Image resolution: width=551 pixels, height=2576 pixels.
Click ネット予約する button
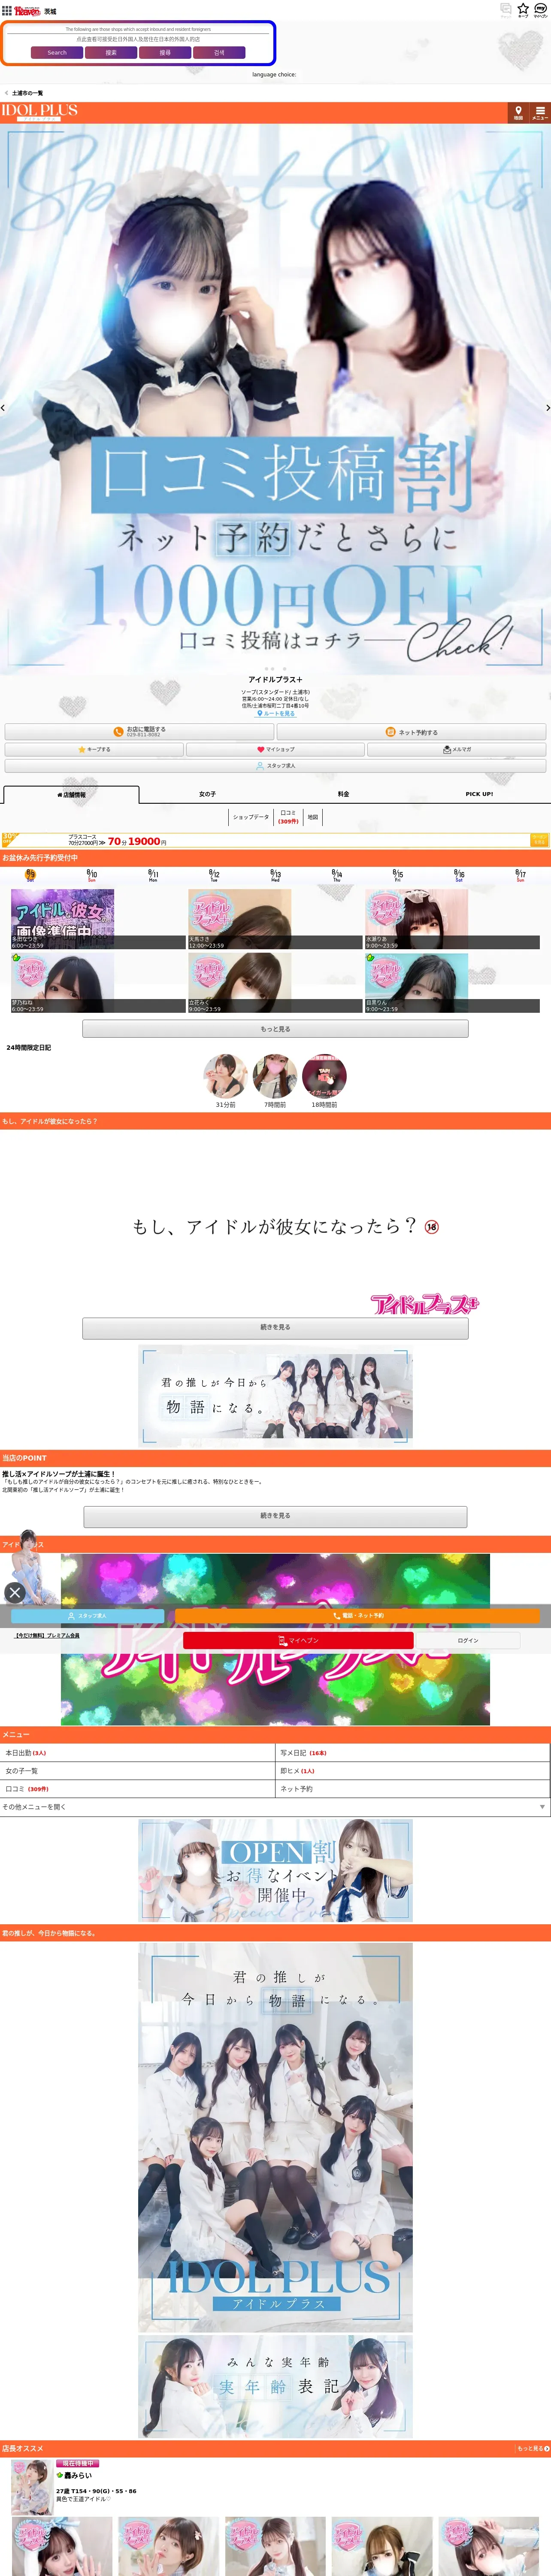pyautogui.click(x=411, y=732)
